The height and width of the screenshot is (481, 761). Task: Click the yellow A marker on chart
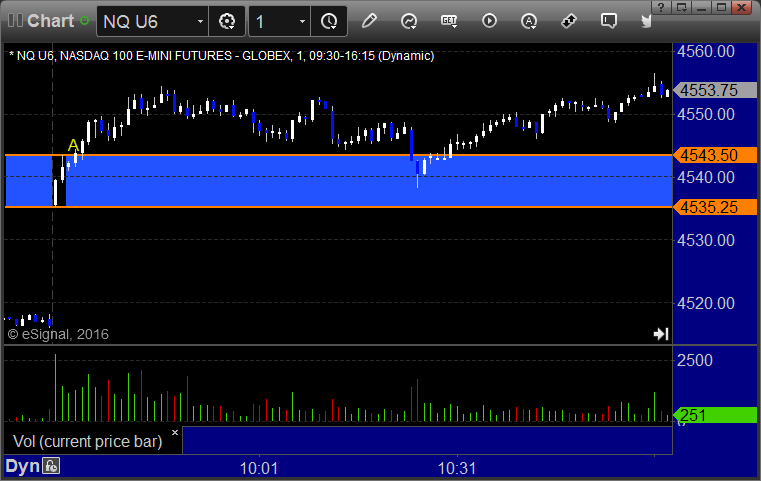tap(73, 145)
